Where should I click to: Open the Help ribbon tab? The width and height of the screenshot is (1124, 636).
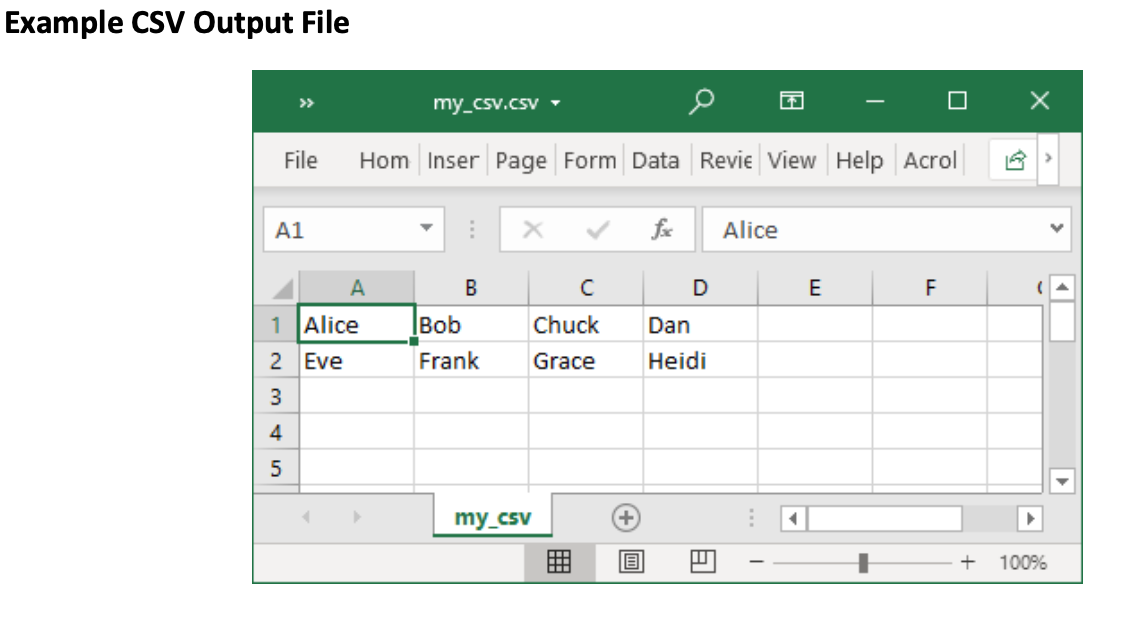tap(859, 161)
